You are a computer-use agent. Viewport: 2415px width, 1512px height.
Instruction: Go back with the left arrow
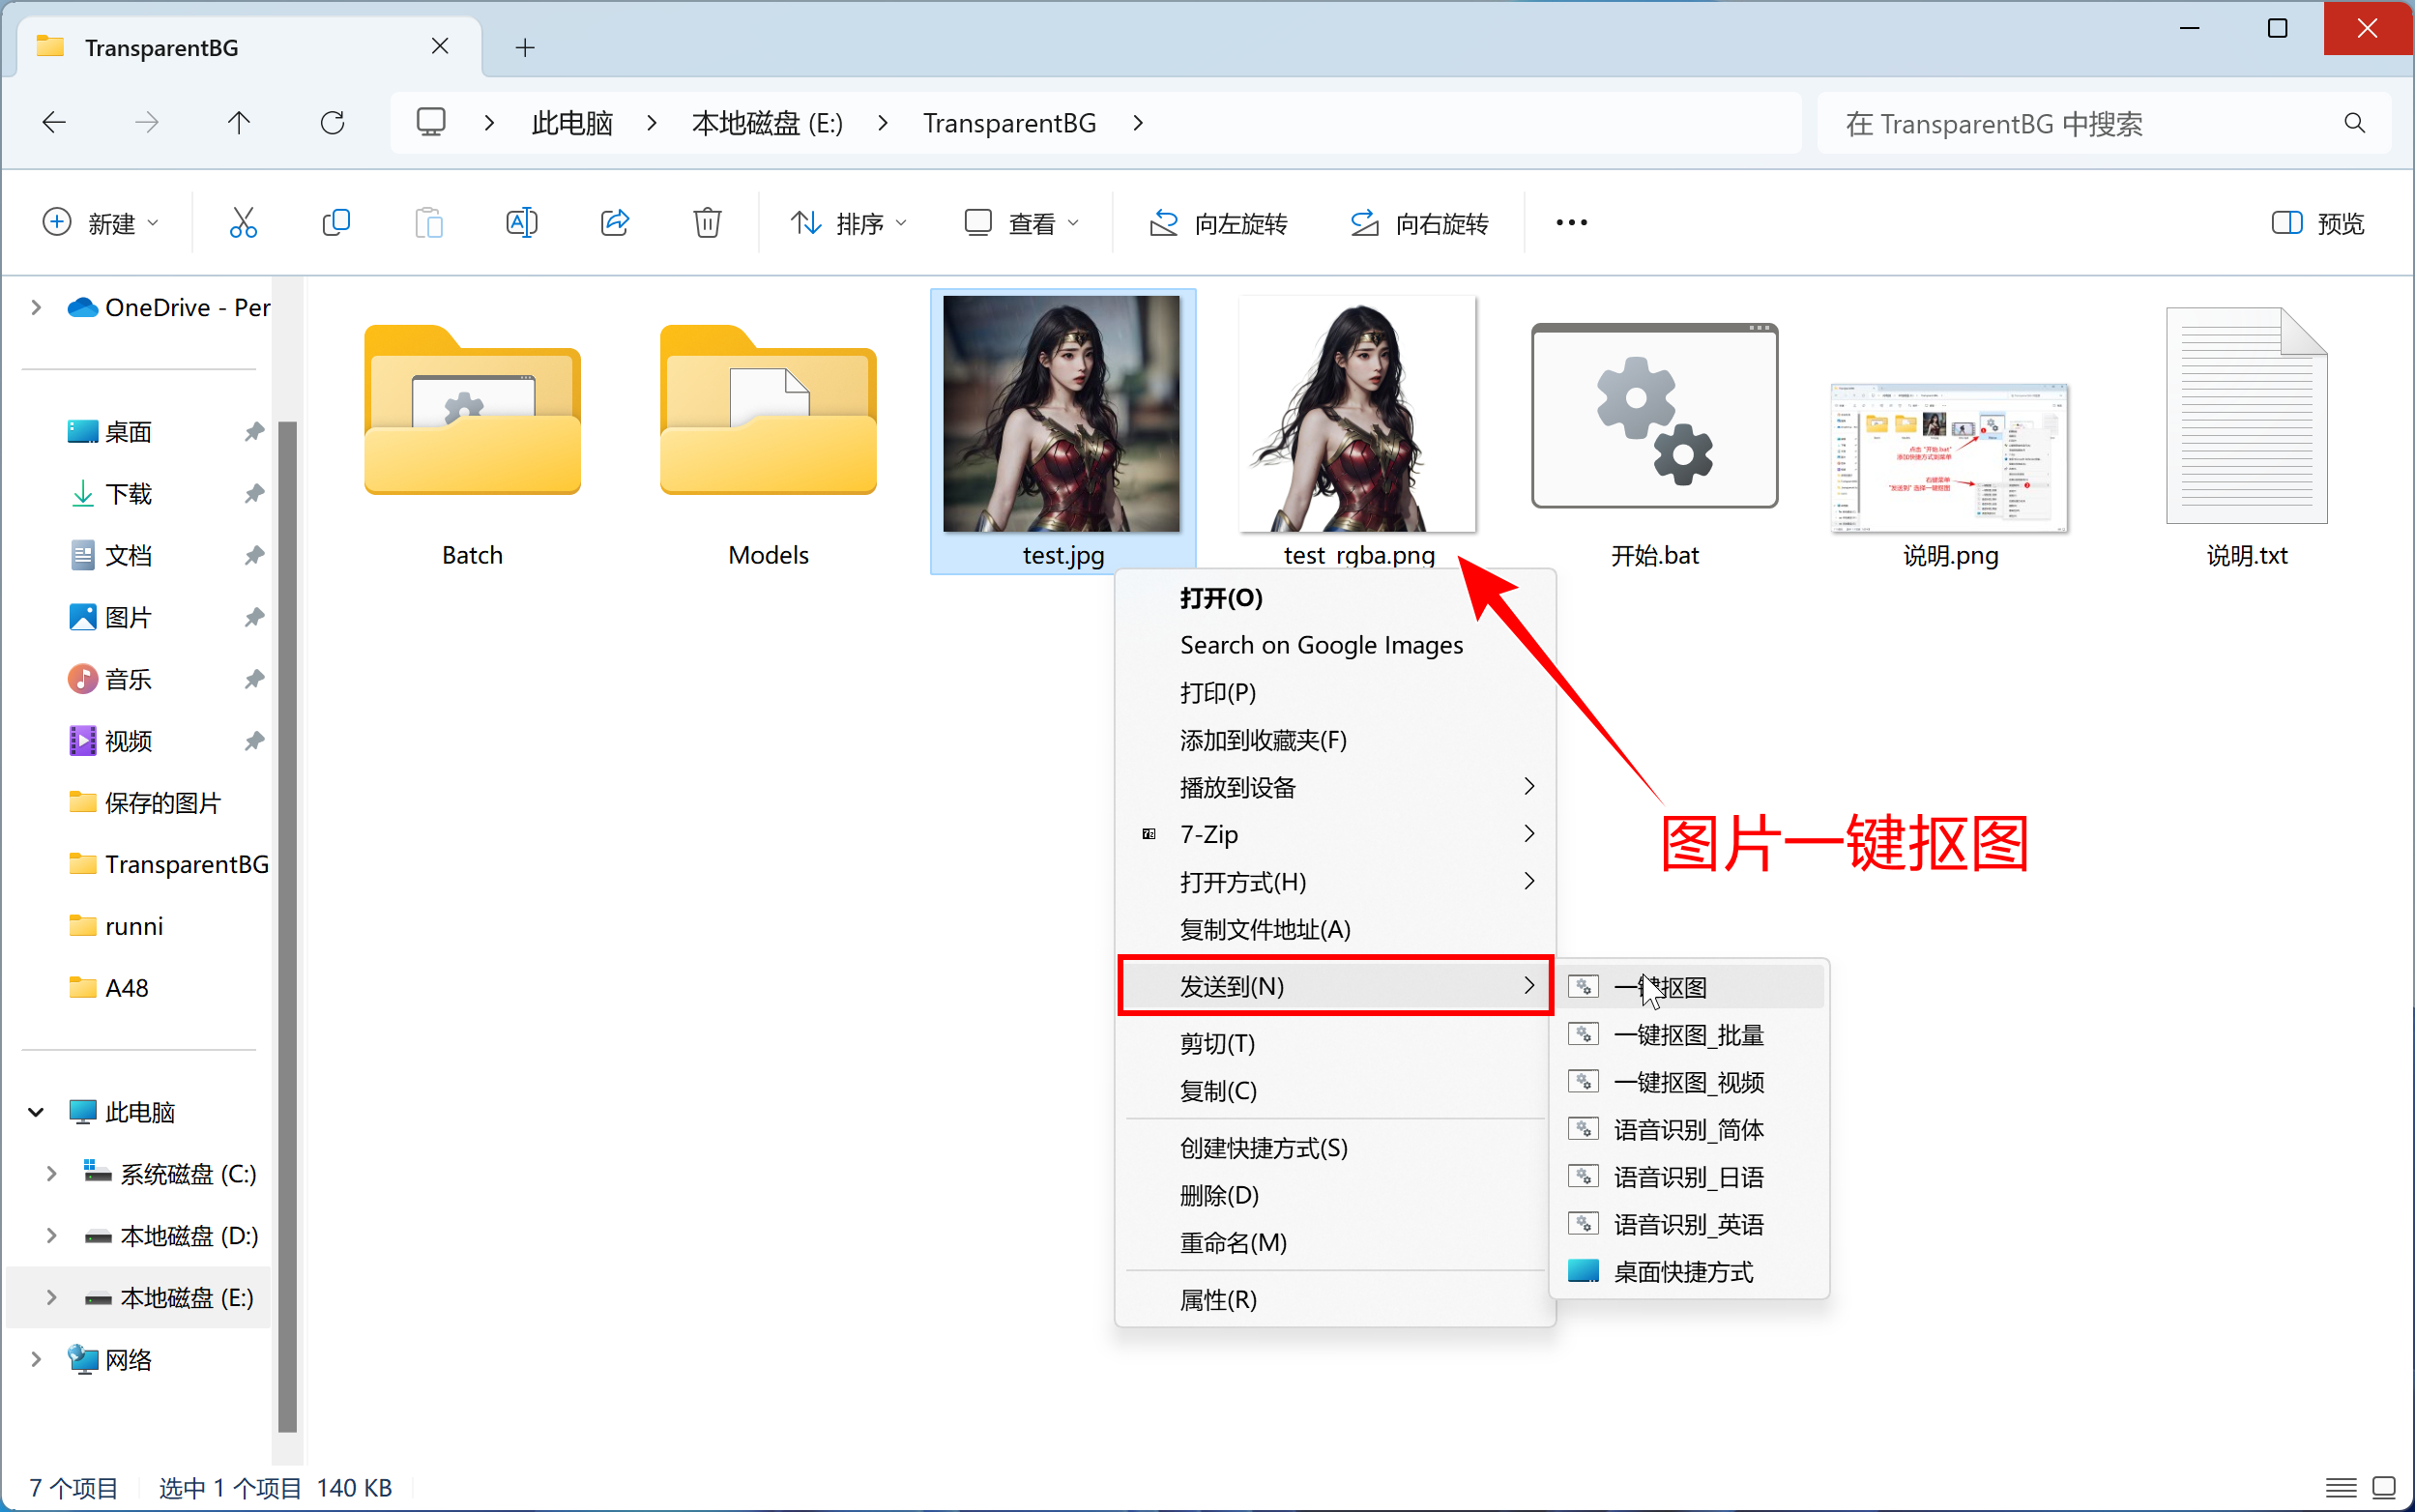[55, 123]
